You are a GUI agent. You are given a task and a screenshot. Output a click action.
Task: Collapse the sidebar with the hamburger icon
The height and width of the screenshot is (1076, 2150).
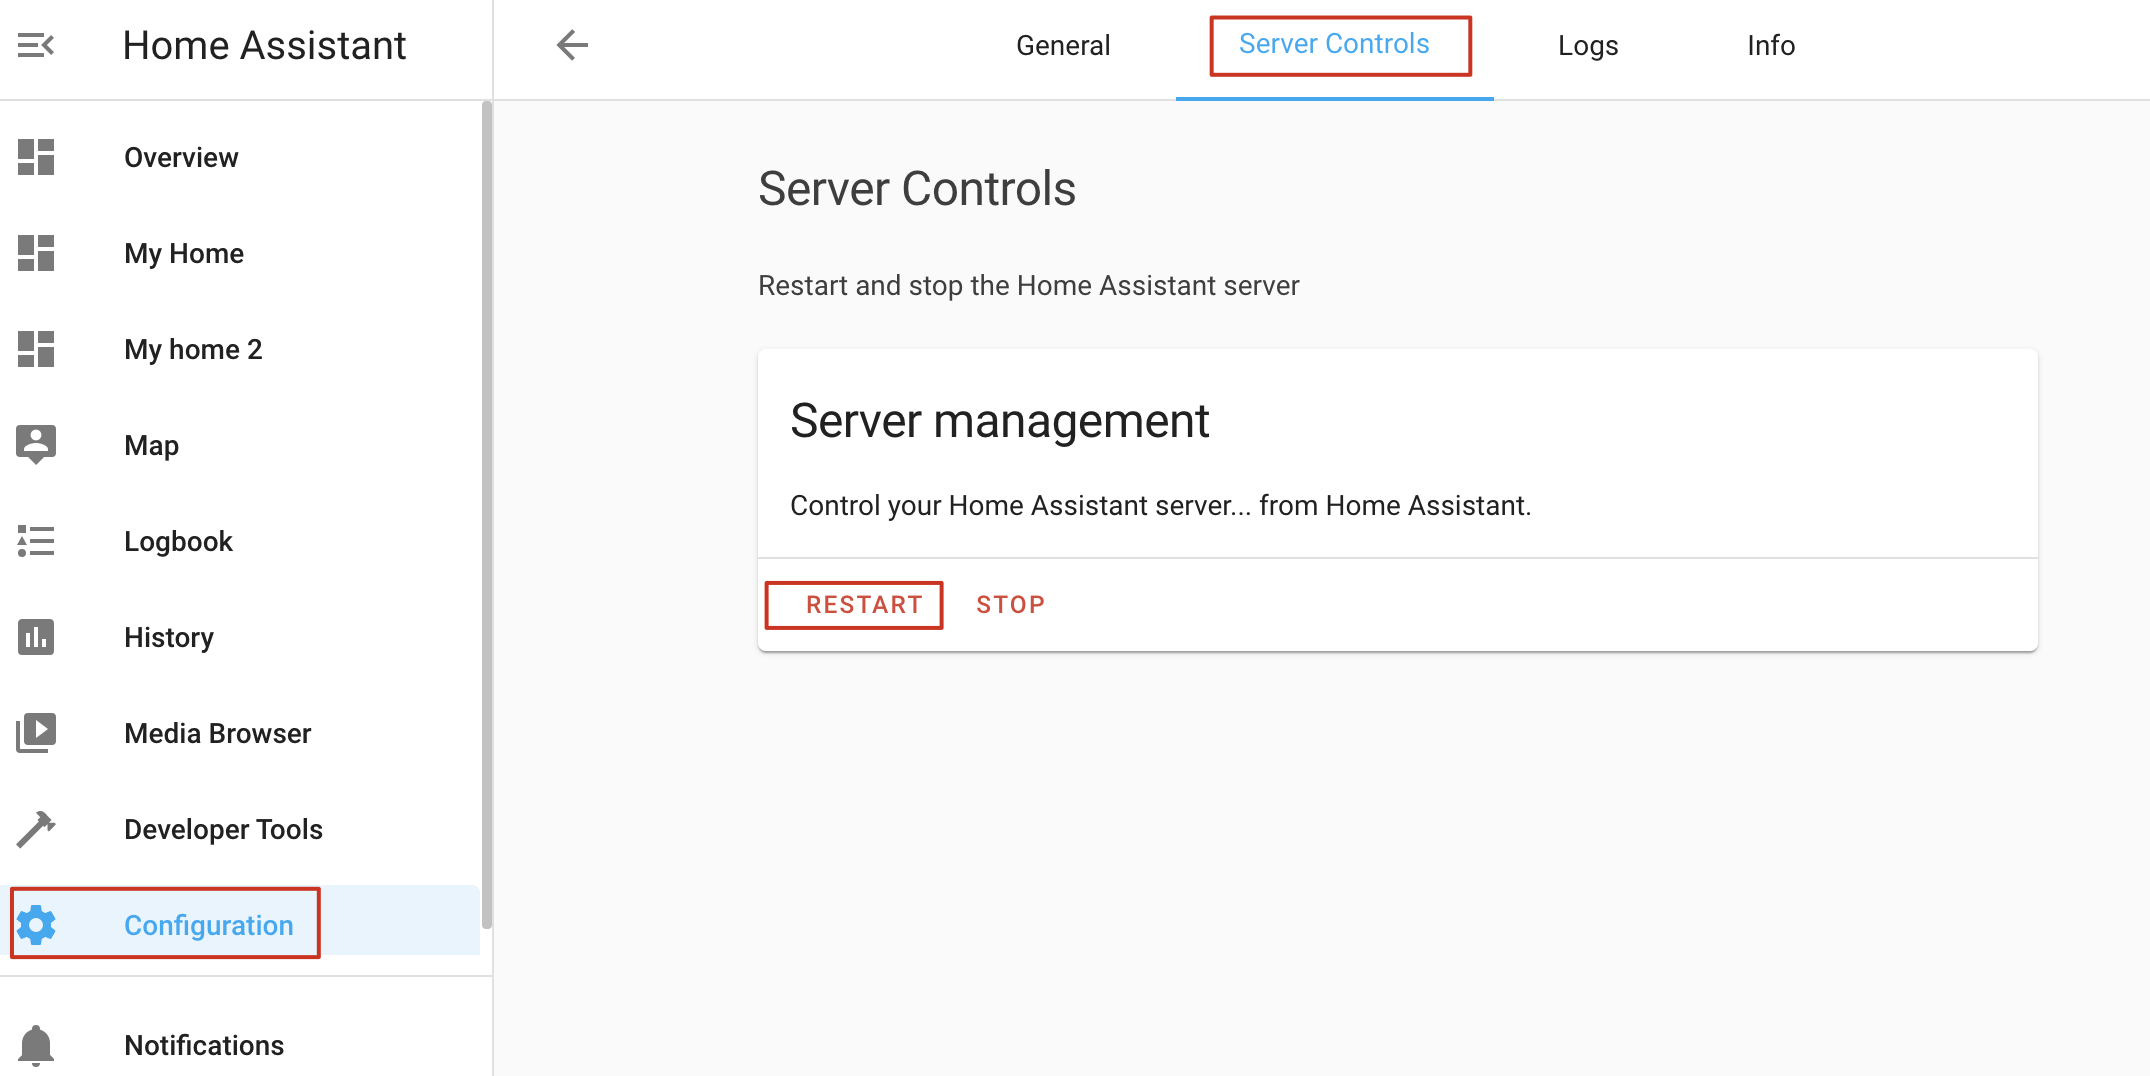click(36, 45)
